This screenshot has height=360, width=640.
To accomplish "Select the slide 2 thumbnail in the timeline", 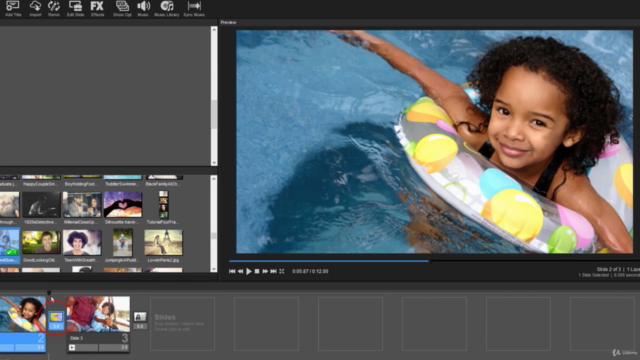I will (x=23, y=313).
